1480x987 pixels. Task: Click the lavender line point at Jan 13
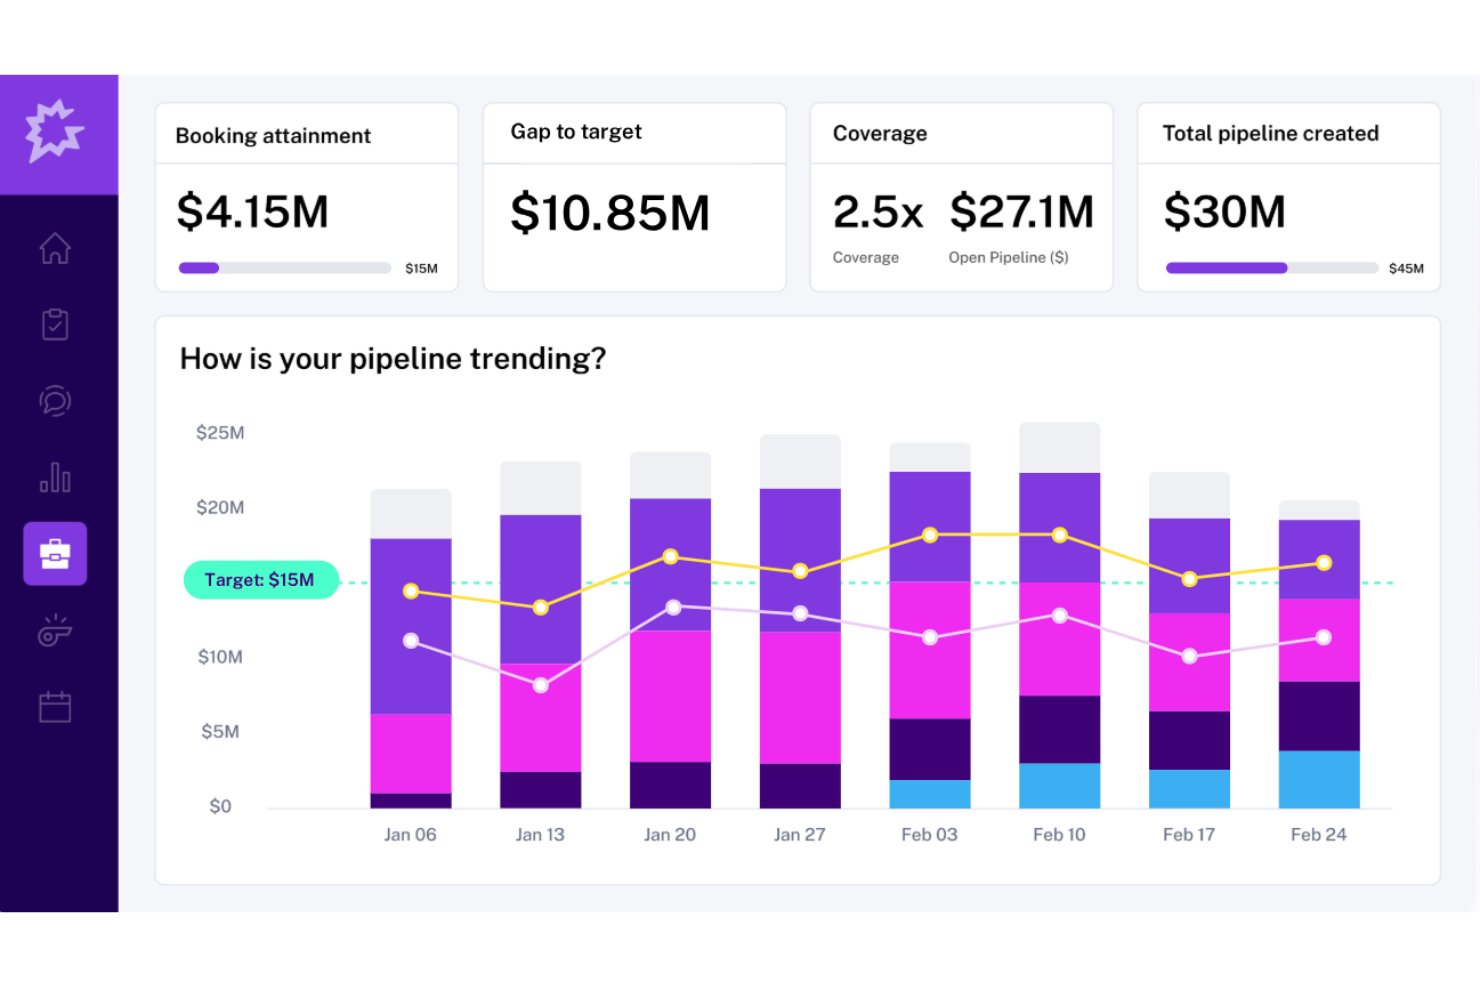[x=541, y=685]
